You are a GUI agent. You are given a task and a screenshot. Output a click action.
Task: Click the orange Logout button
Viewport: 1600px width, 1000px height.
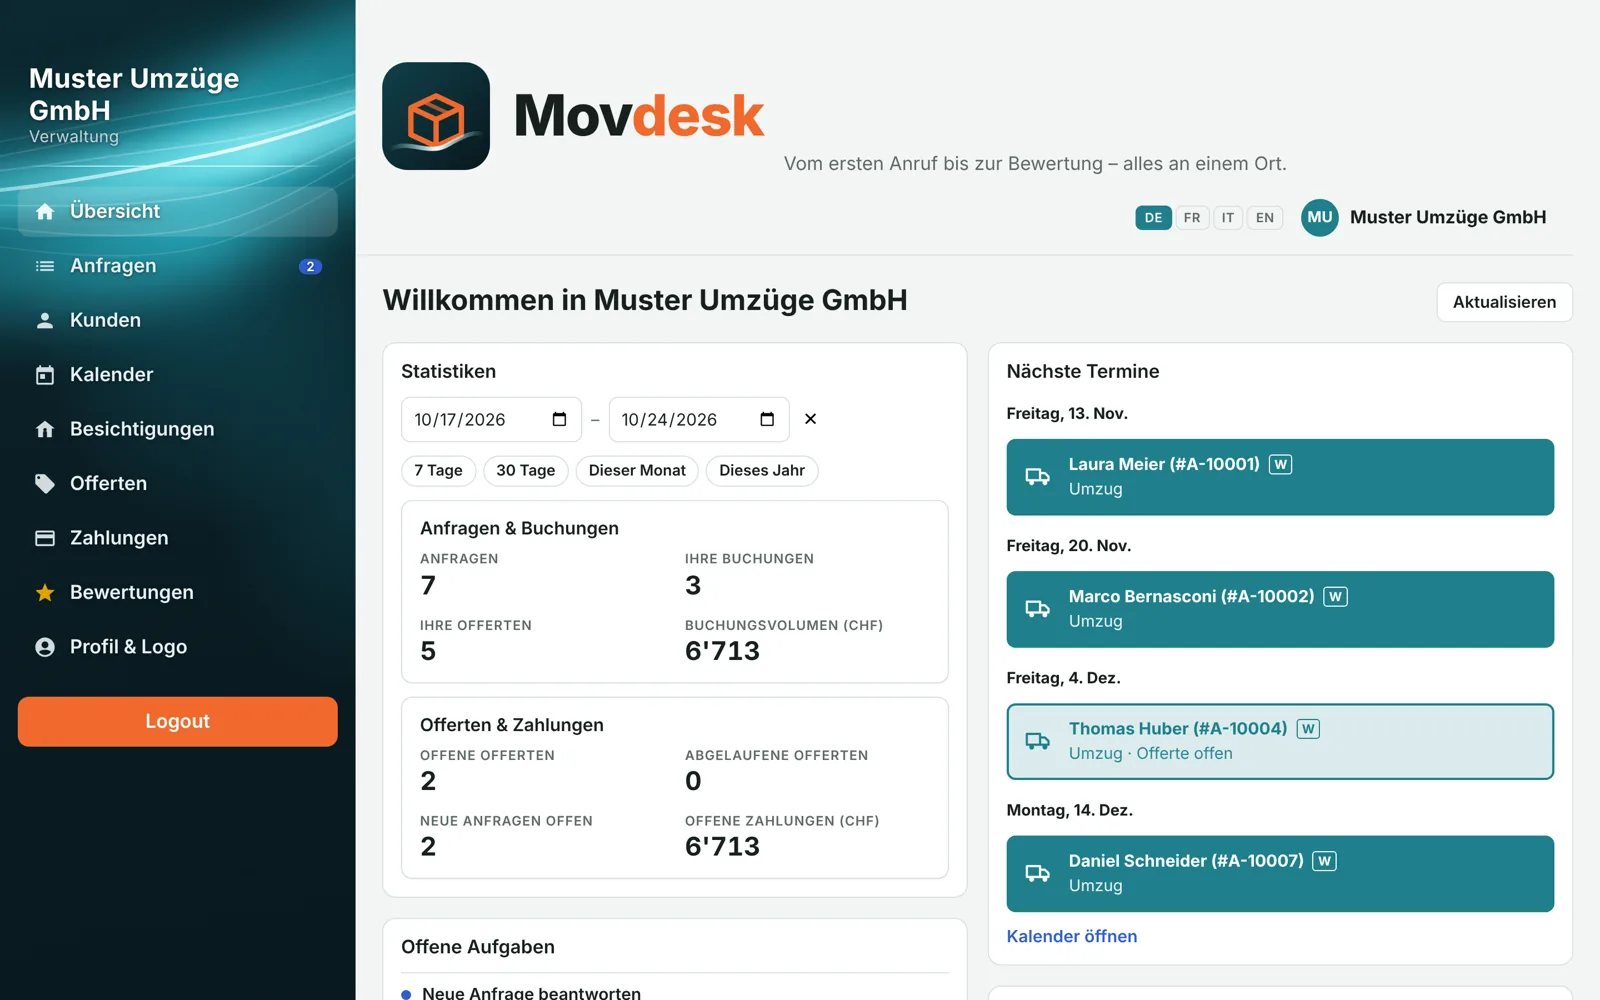tap(178, 722)
